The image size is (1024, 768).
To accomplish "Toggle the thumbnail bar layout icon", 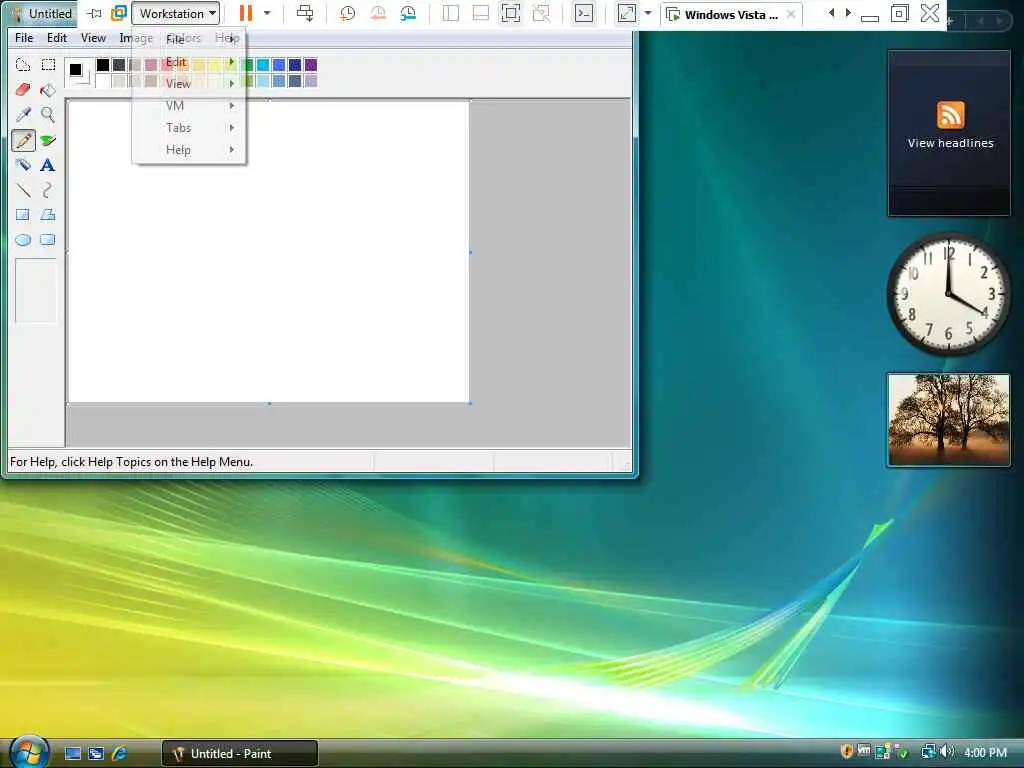I will pos(481,13).
